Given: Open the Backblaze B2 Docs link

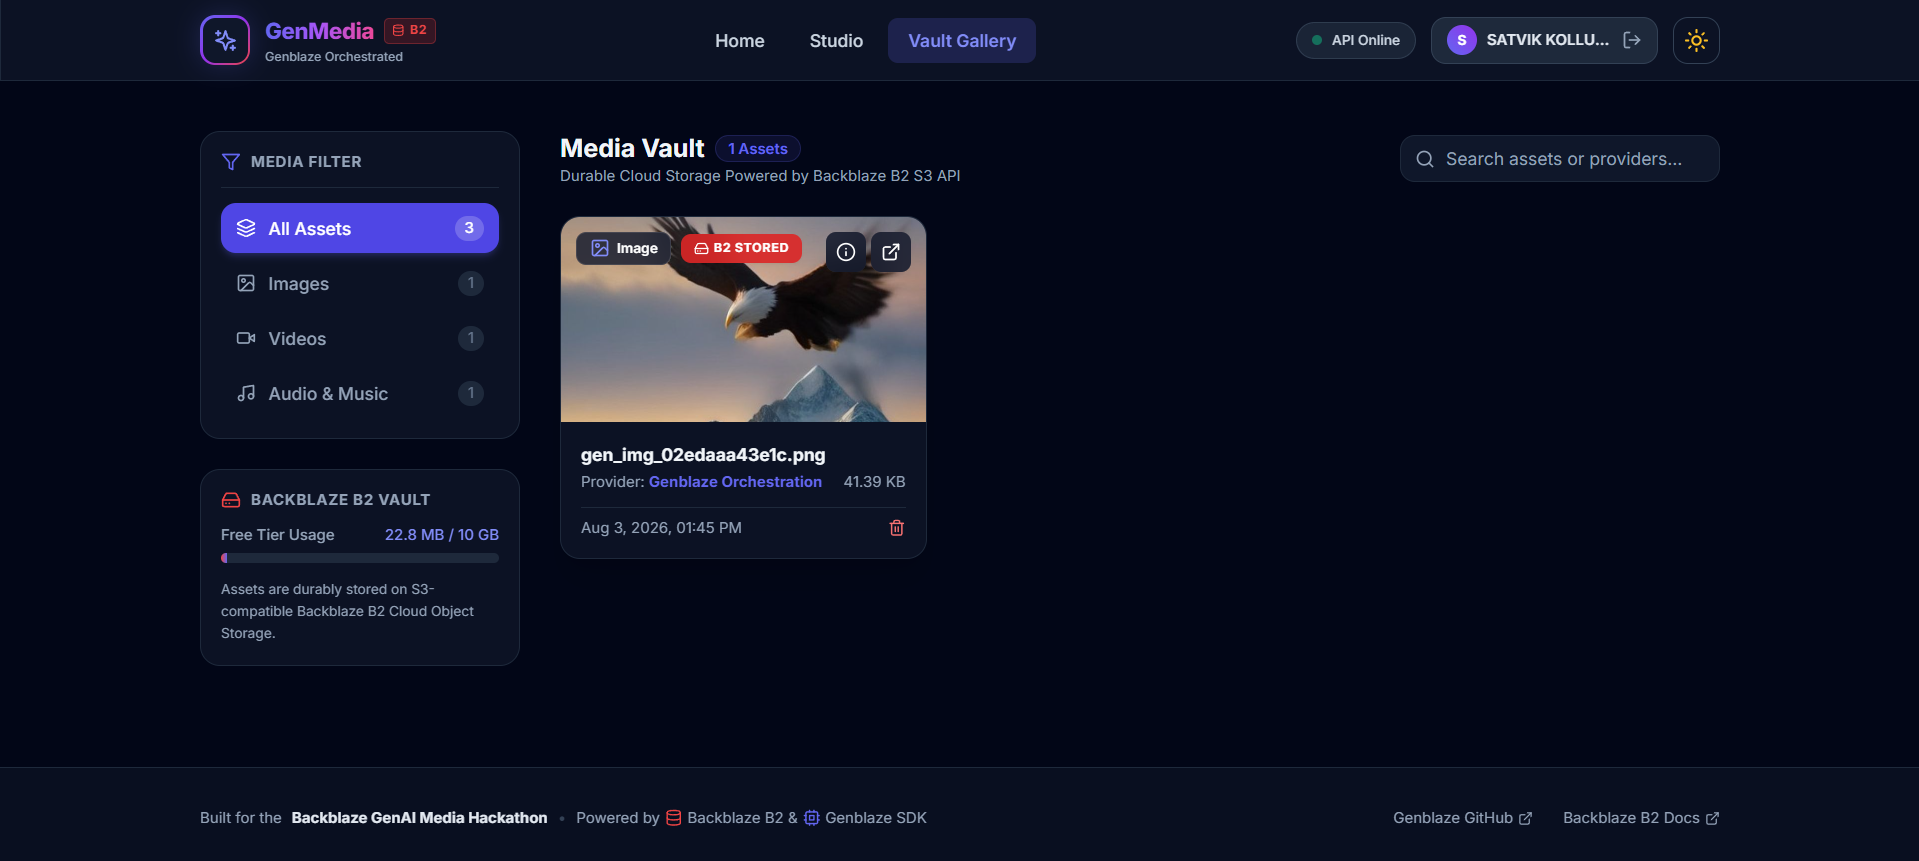Looking at the screenshot, I should coord(1641,818).
